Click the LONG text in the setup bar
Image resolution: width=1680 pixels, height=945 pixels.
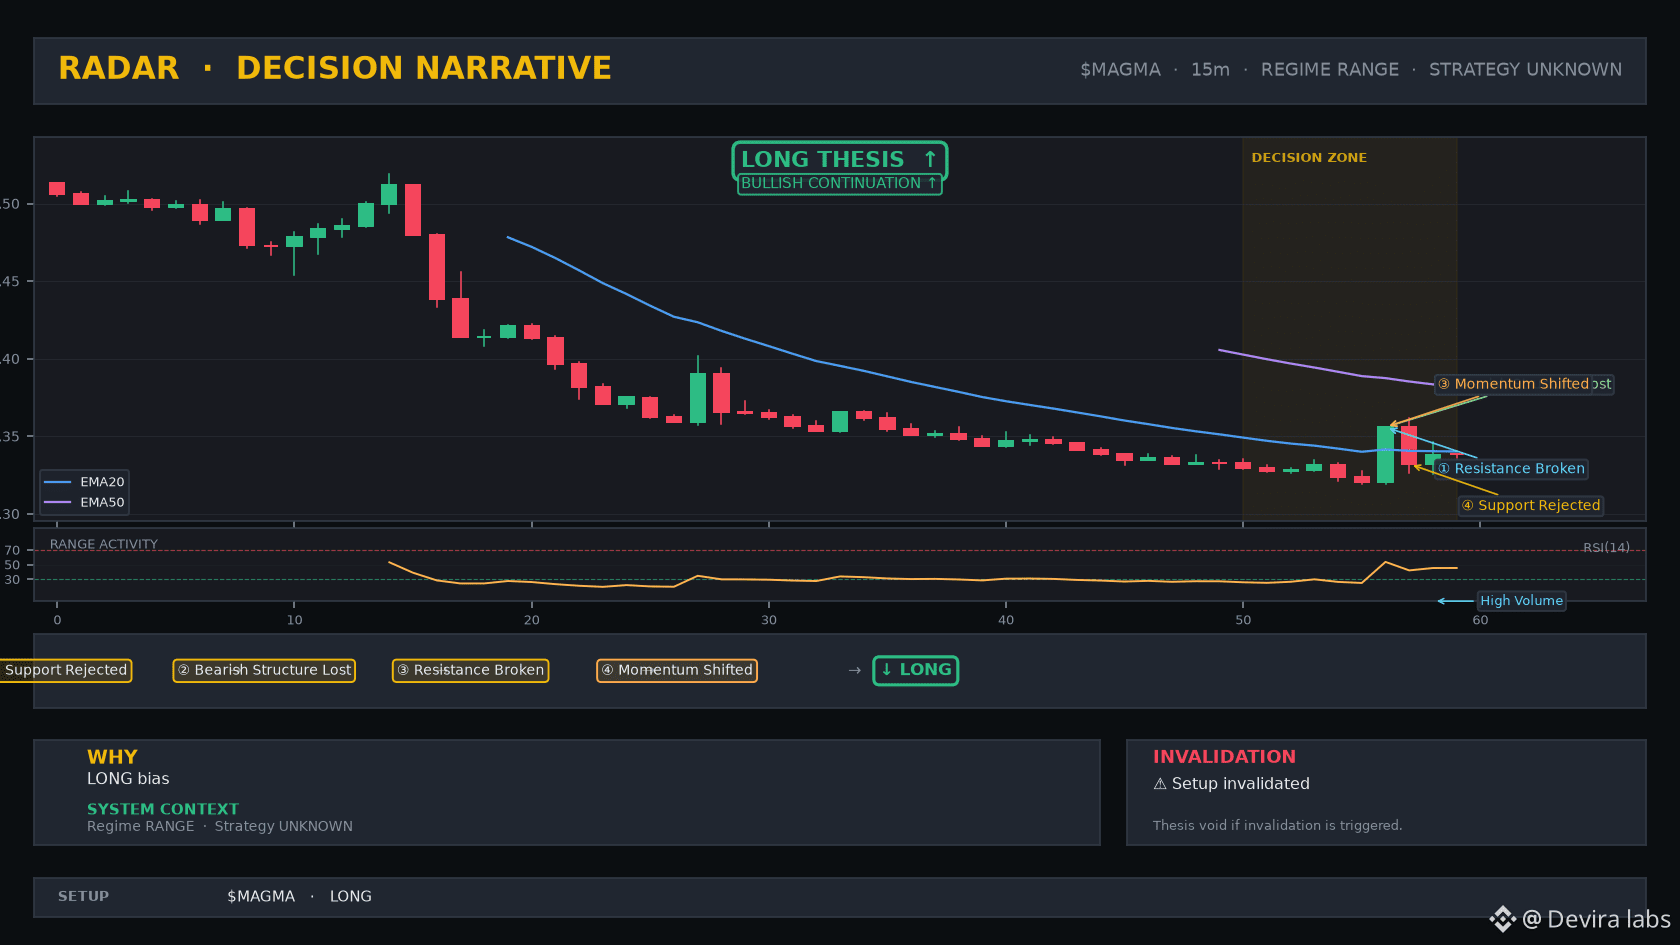351,897
